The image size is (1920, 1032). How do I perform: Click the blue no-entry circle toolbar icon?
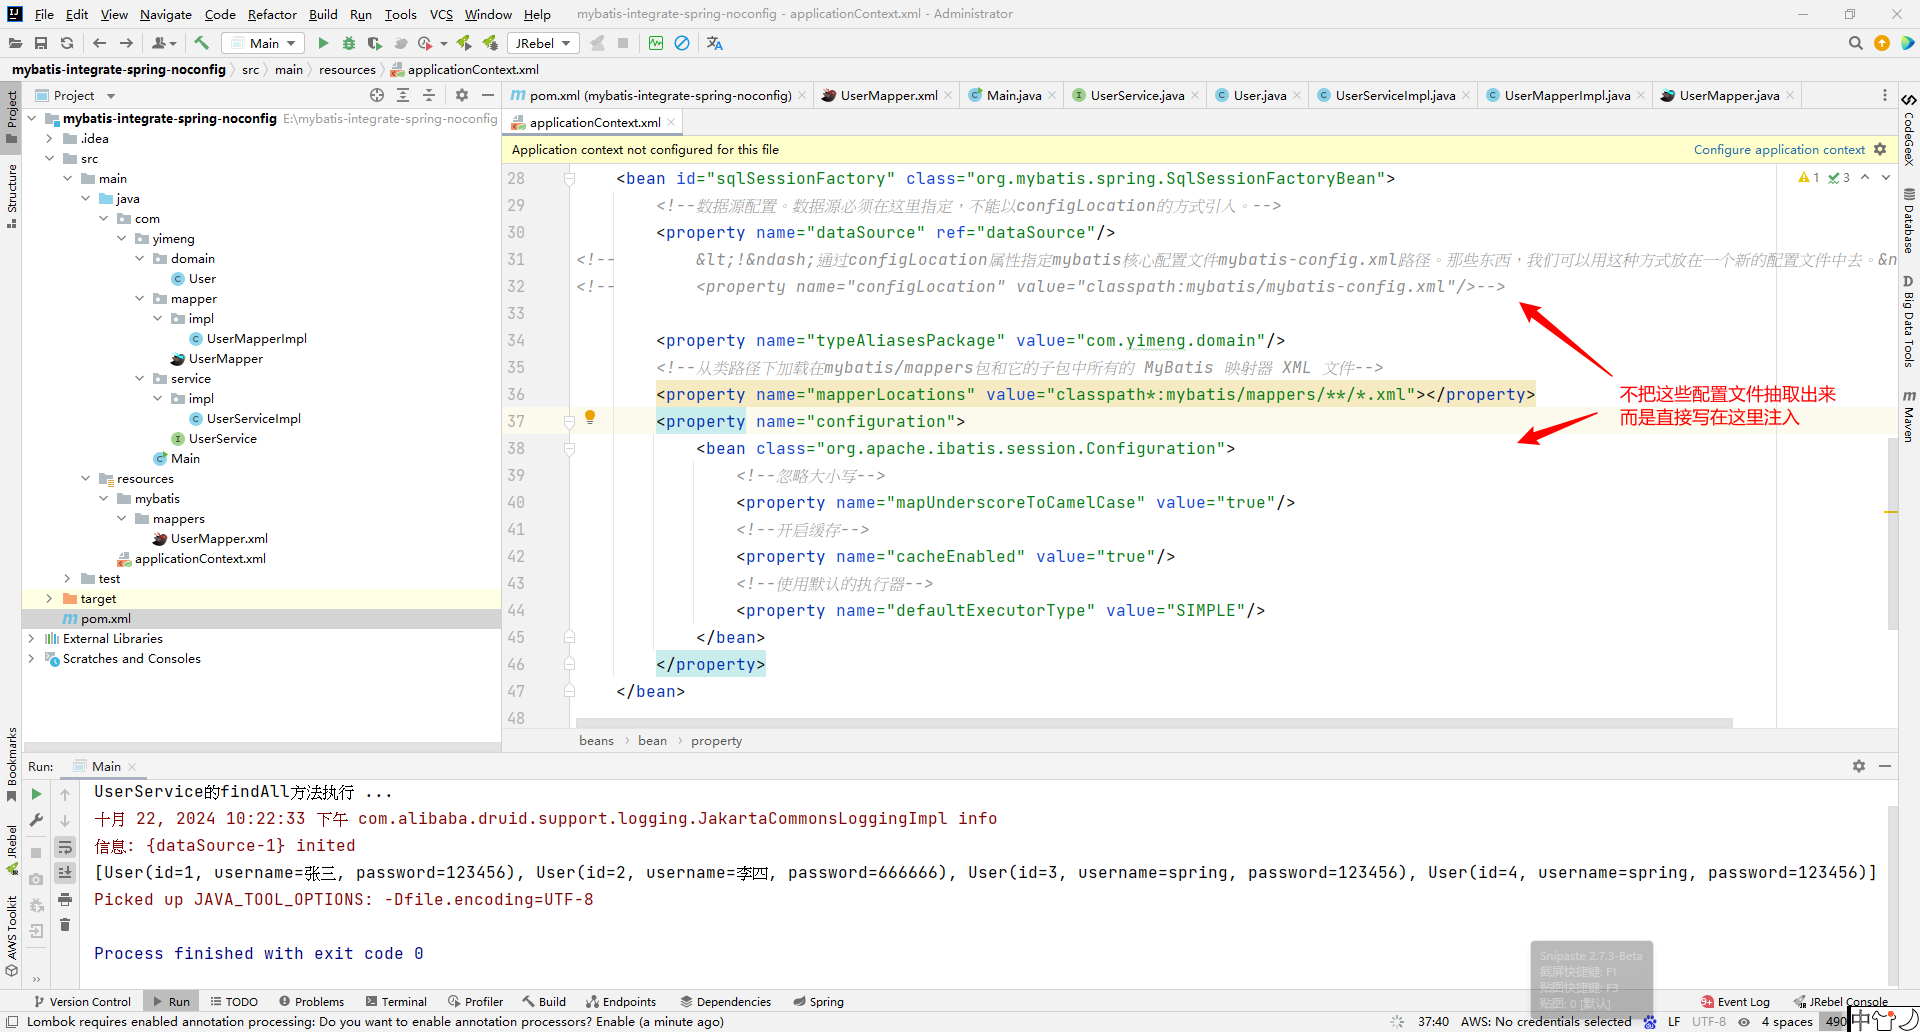pos(682,43)
